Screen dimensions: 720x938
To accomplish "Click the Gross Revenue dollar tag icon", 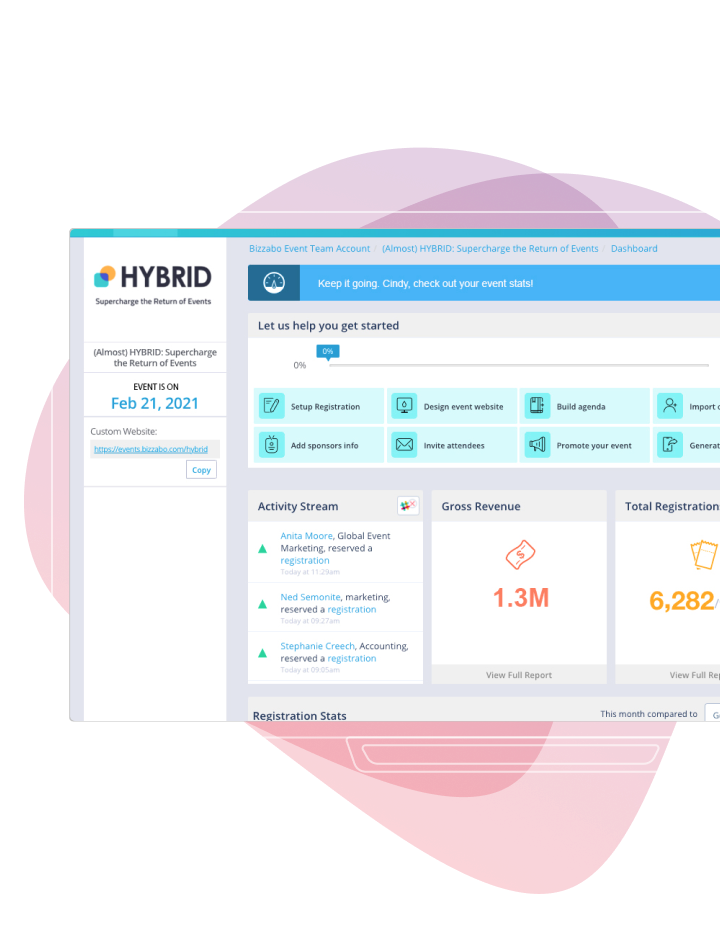I will tap(520, 555).
